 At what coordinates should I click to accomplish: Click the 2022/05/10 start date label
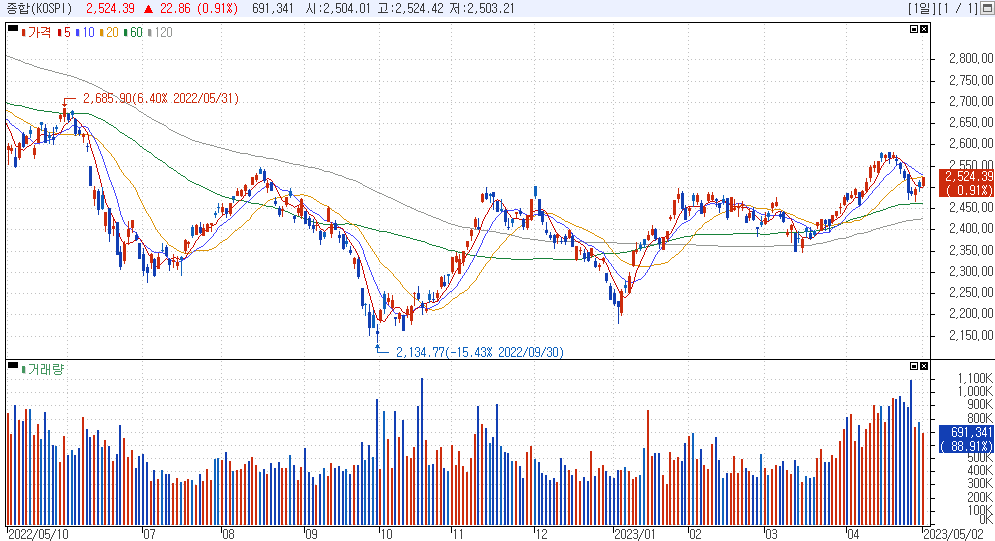tap(38, 534)
